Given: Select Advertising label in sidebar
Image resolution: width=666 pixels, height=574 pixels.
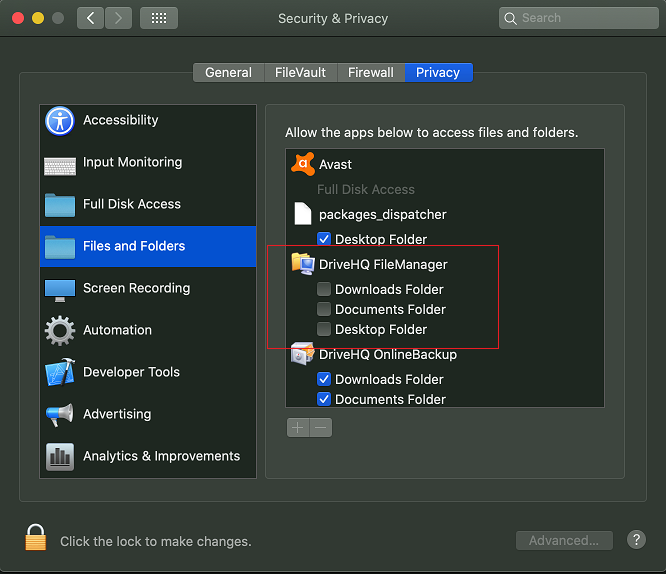Looking at the screenshot, I should (x=117, y=414).
